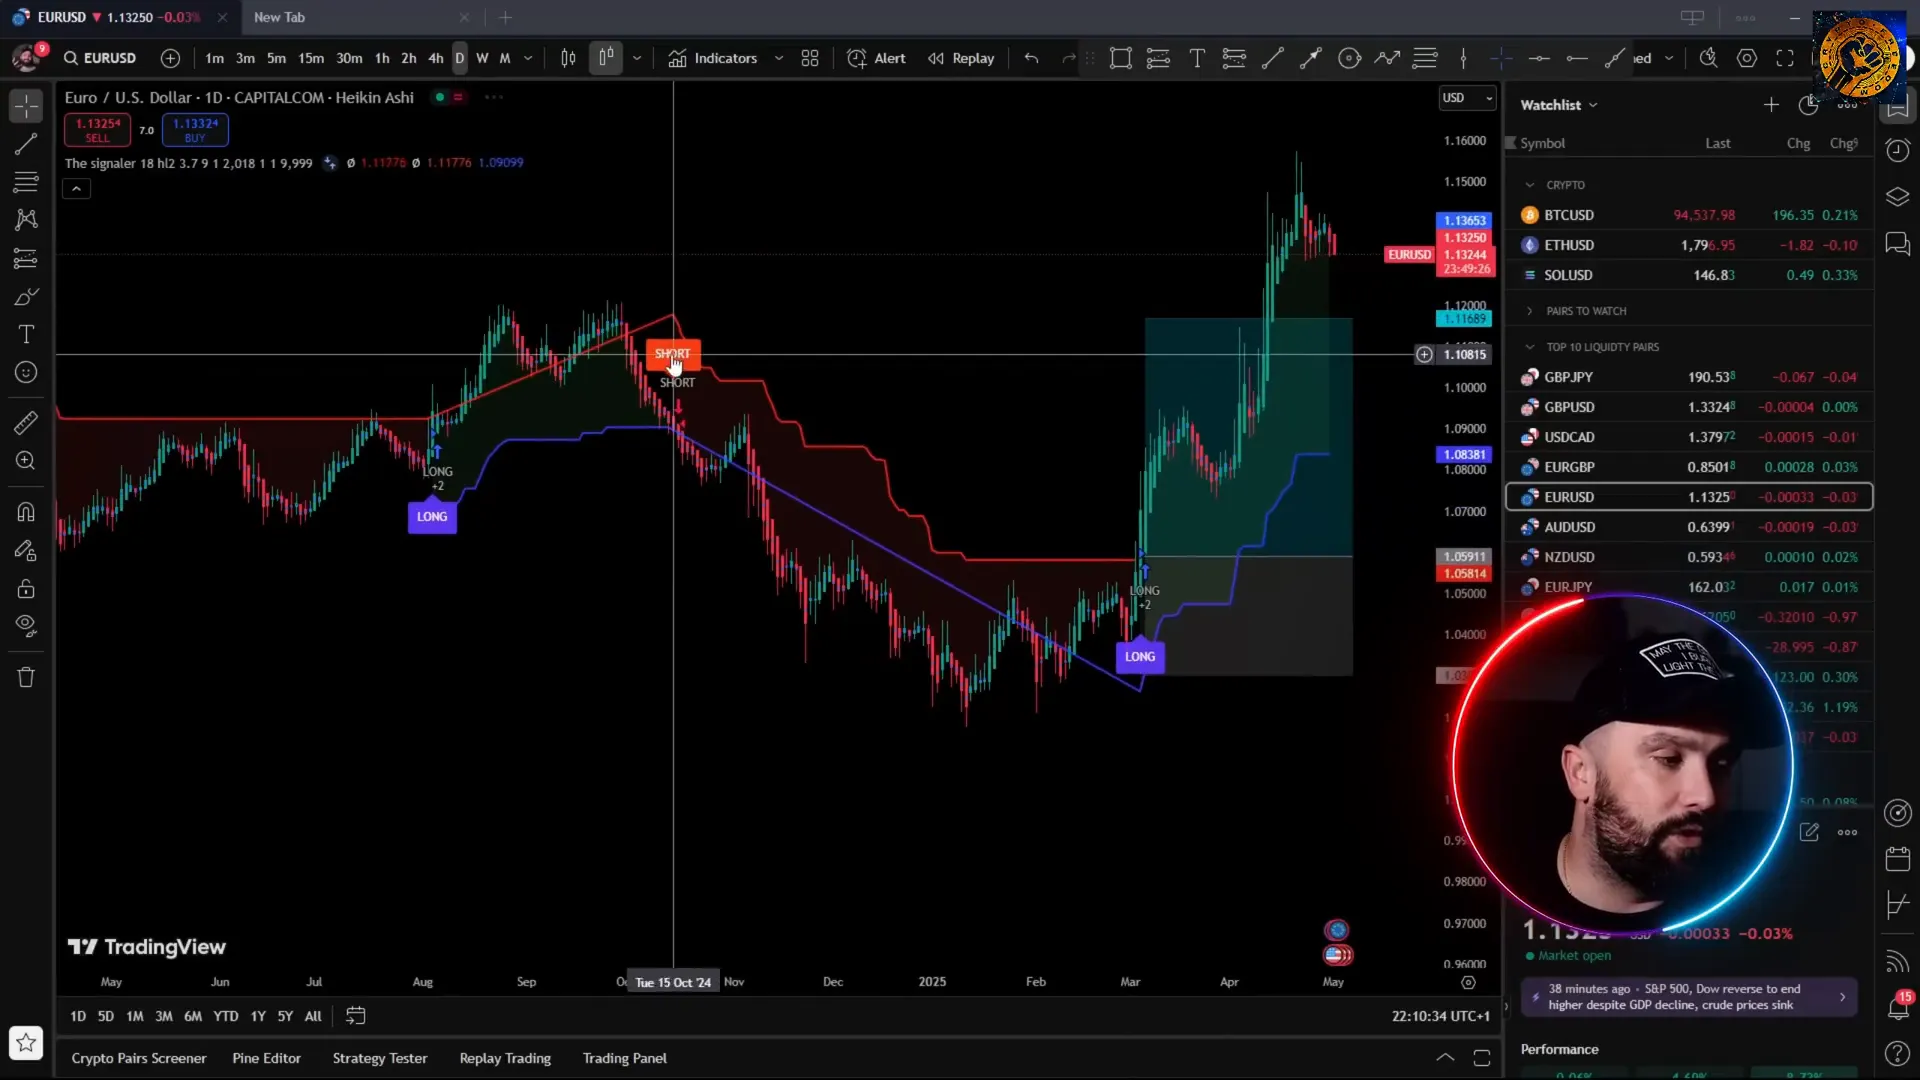Add symbol to compare with plus icon
The width and height of the screenshot is (1920, 1080).
point(171,58)
